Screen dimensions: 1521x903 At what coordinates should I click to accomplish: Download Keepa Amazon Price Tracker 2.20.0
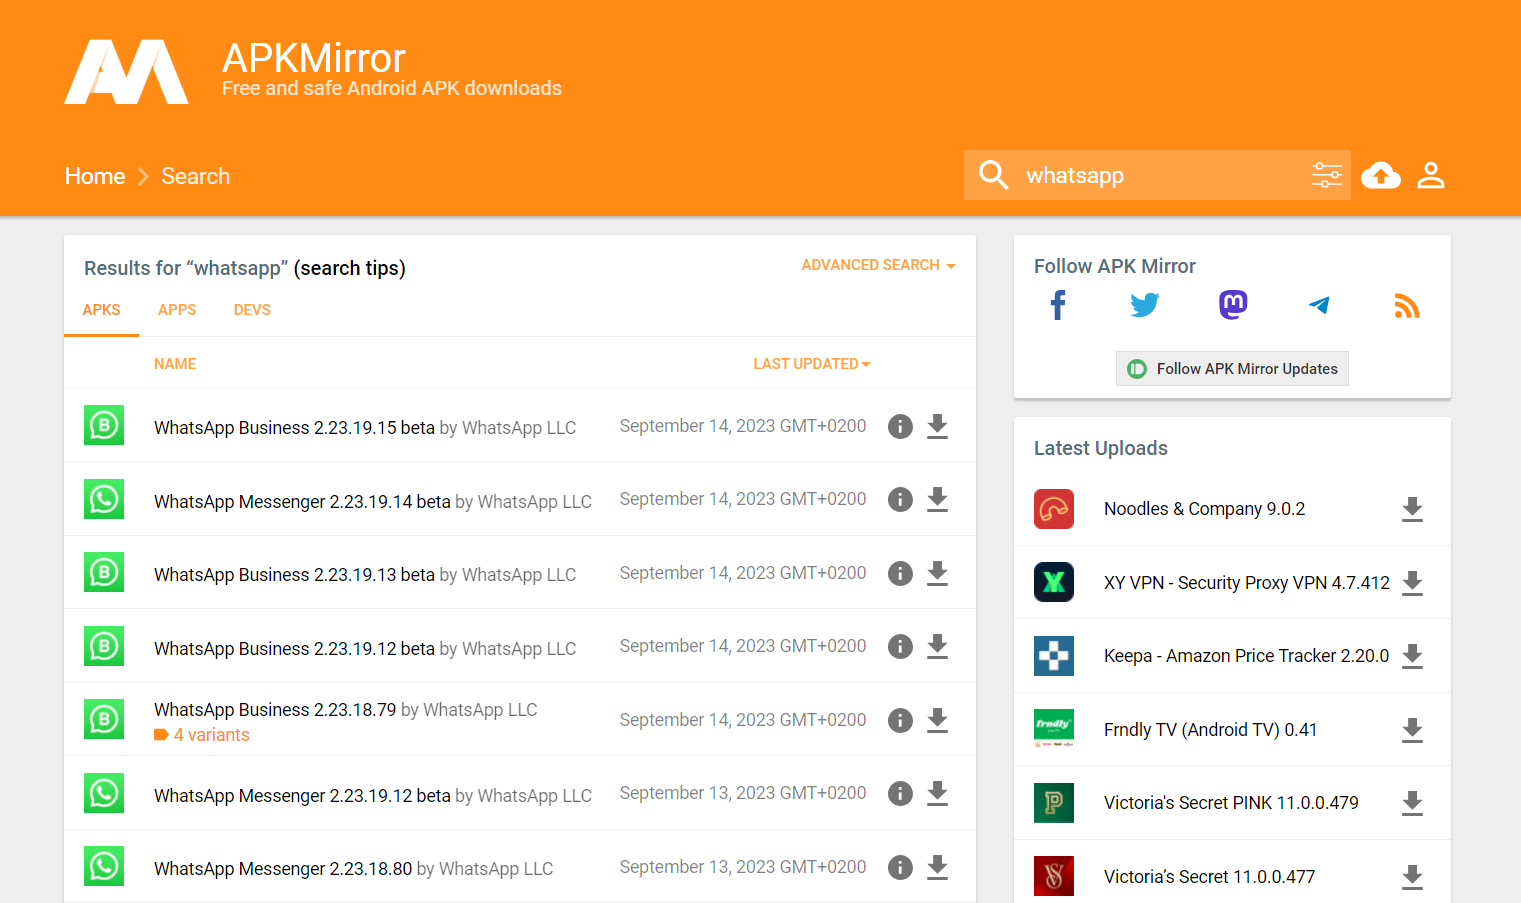click(x=1412, y=656)
